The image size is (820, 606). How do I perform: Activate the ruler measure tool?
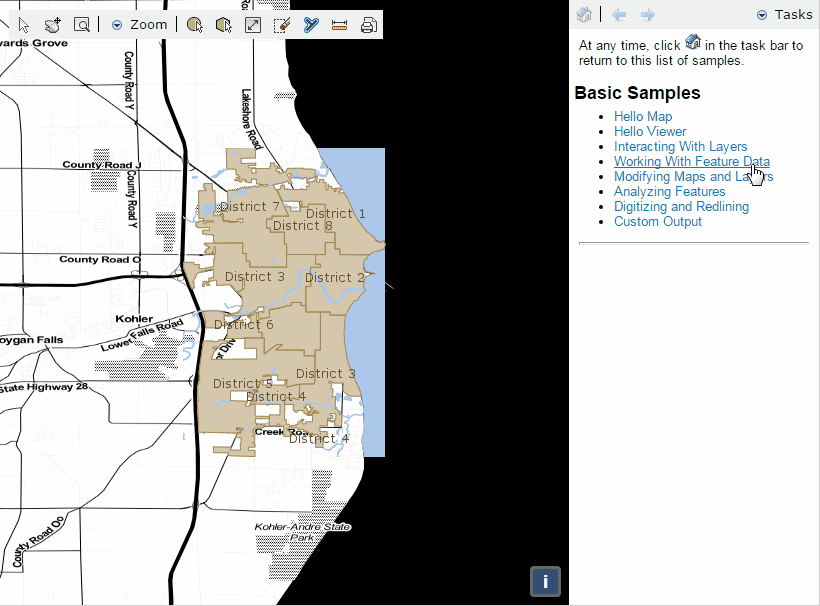[337, 24]
